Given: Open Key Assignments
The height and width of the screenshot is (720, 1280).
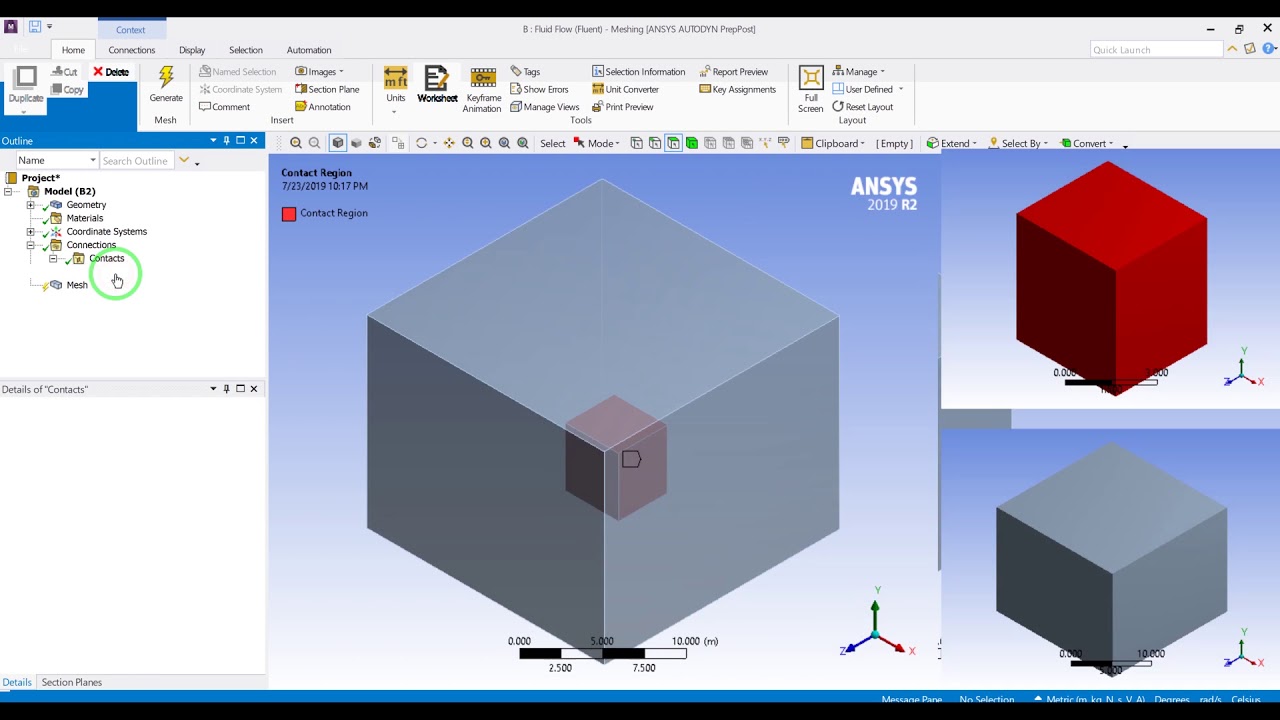Looking at the screenshot, I should 737,89.
